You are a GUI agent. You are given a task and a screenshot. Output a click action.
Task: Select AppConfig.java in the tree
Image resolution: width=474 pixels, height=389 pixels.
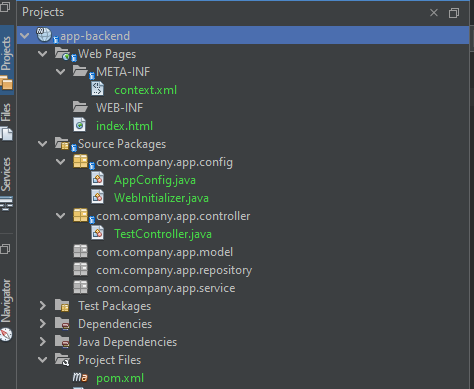click(155, 180)
